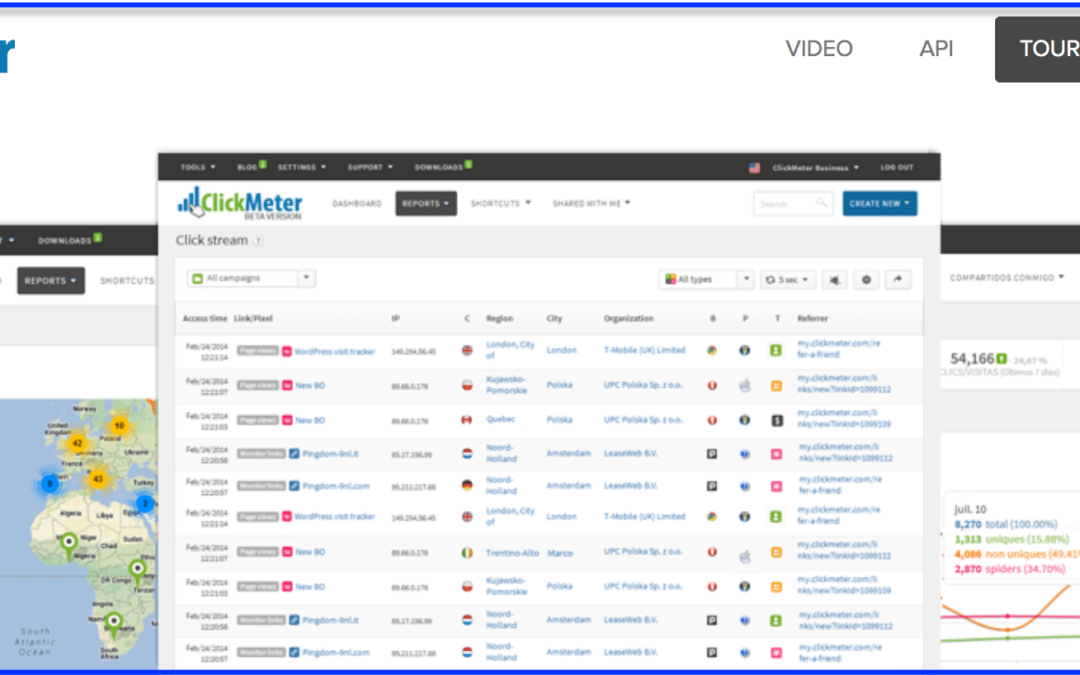Click orange type icon in Trentino-Alto row

click(776, 552)
